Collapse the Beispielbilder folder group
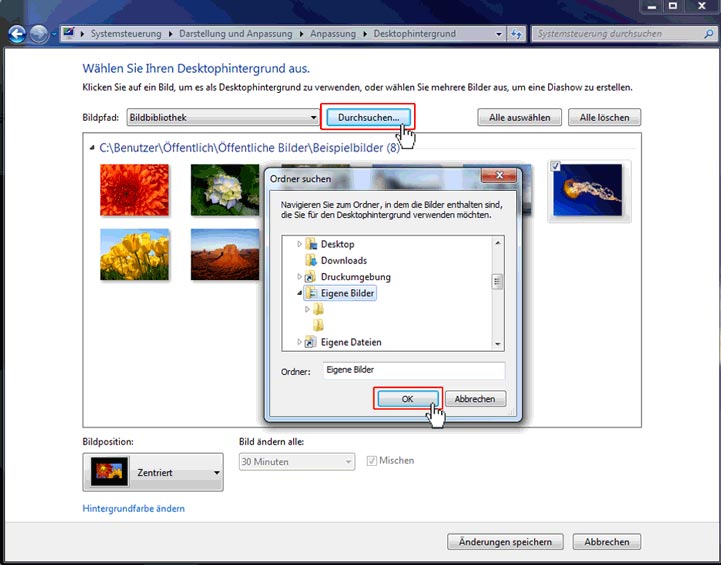721x565 pixels. click(x=92, y=148)
